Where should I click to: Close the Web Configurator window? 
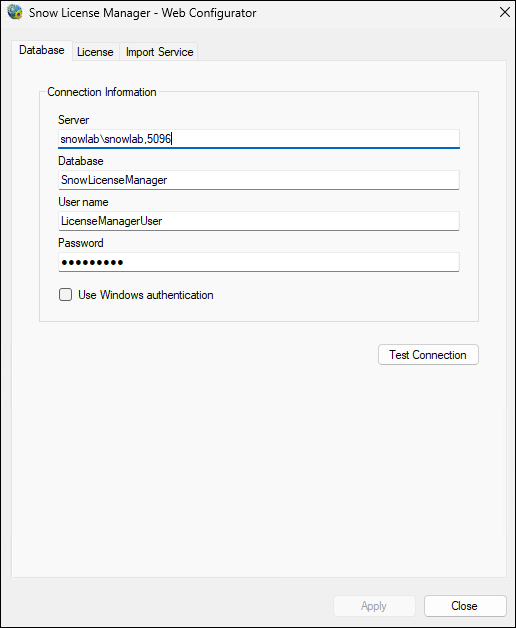point(505,12)
